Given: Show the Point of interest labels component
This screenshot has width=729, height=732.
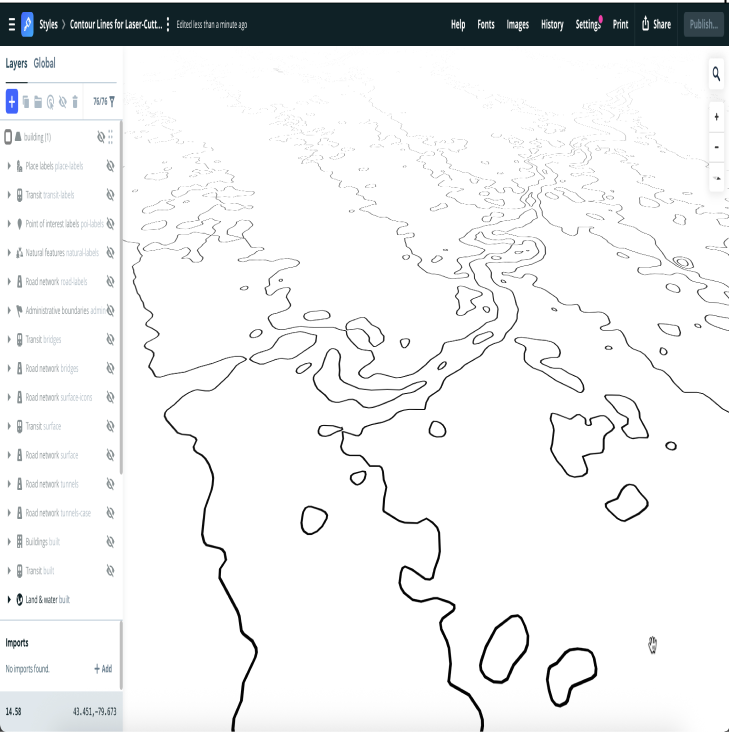Looking at the screenshot, I should tap(111, 224).
